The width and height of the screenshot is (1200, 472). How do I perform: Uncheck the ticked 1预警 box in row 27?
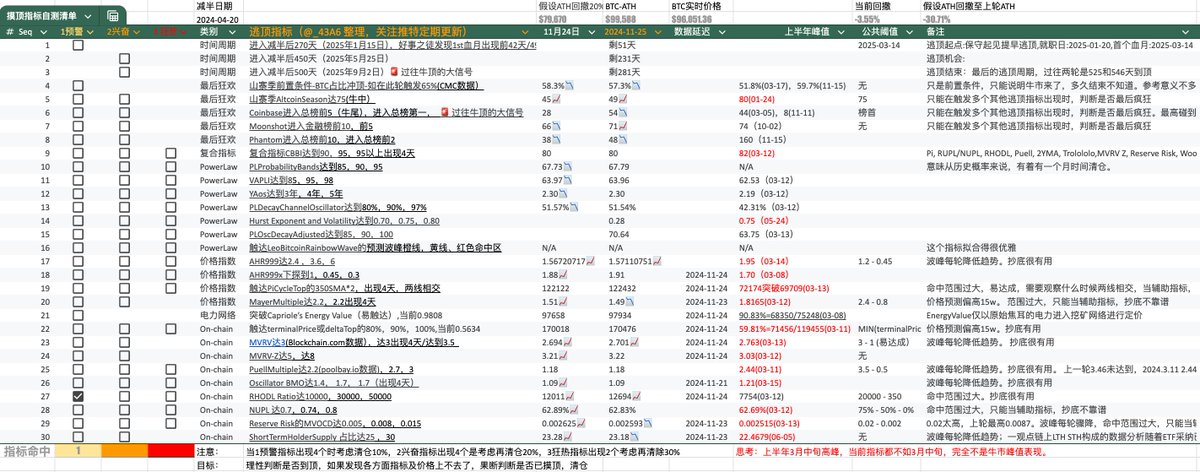[77, 396]
